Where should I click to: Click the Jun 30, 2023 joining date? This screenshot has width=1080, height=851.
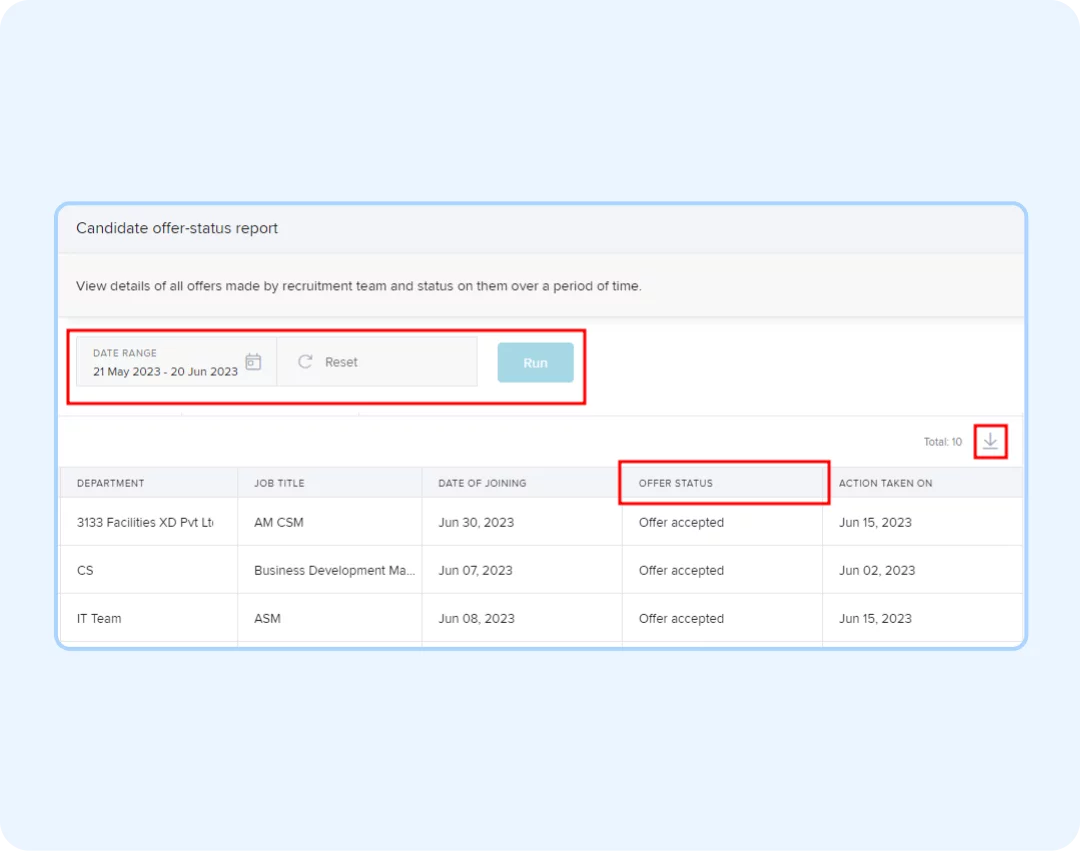[x=476, y=523]
